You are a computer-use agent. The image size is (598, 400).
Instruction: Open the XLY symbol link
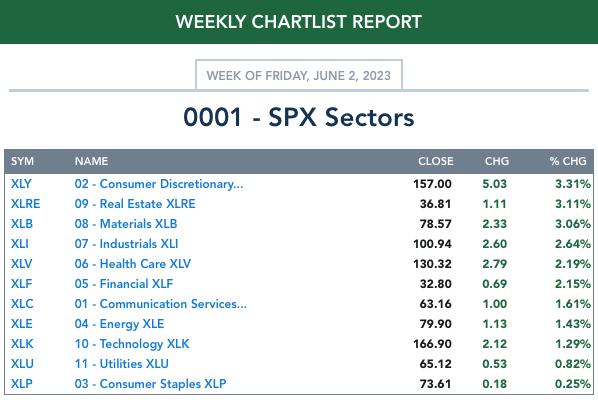[x=21, y=184]
